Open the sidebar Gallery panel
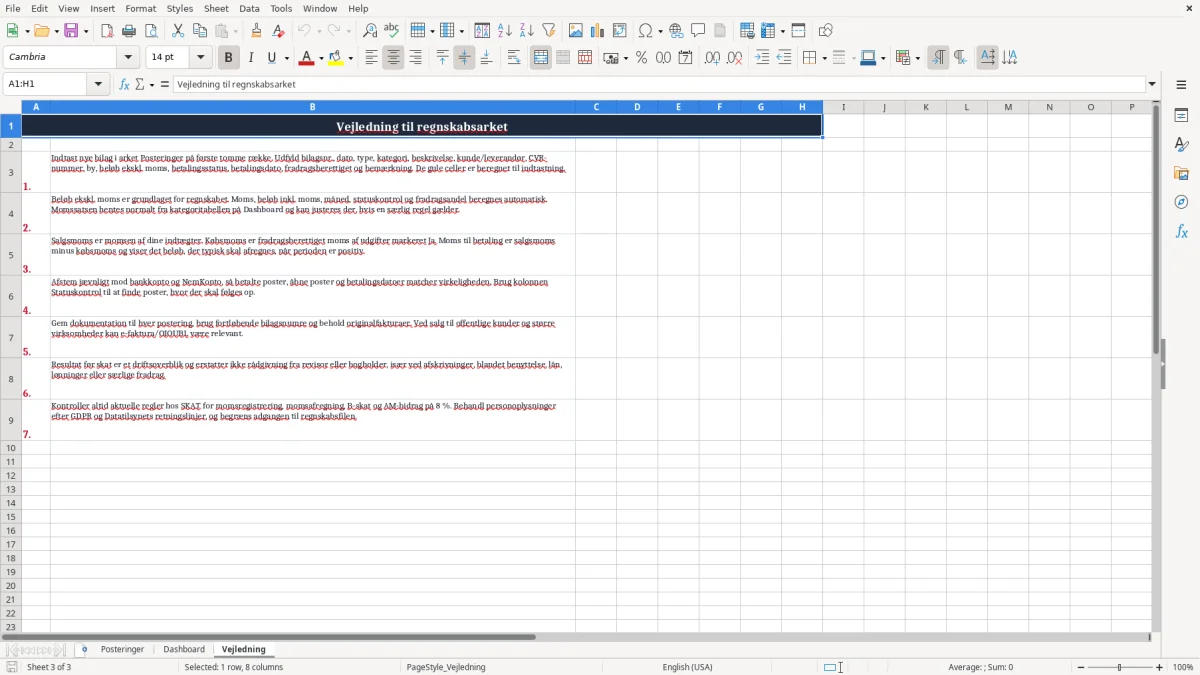This screenshot has height=675, width=1200. point(1181,174)
